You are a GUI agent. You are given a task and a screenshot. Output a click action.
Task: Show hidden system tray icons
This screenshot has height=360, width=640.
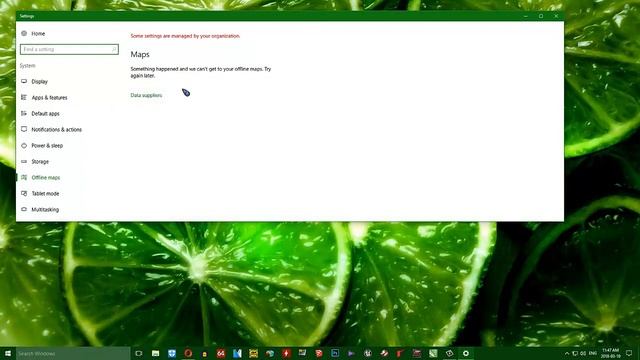click(567, 353)
